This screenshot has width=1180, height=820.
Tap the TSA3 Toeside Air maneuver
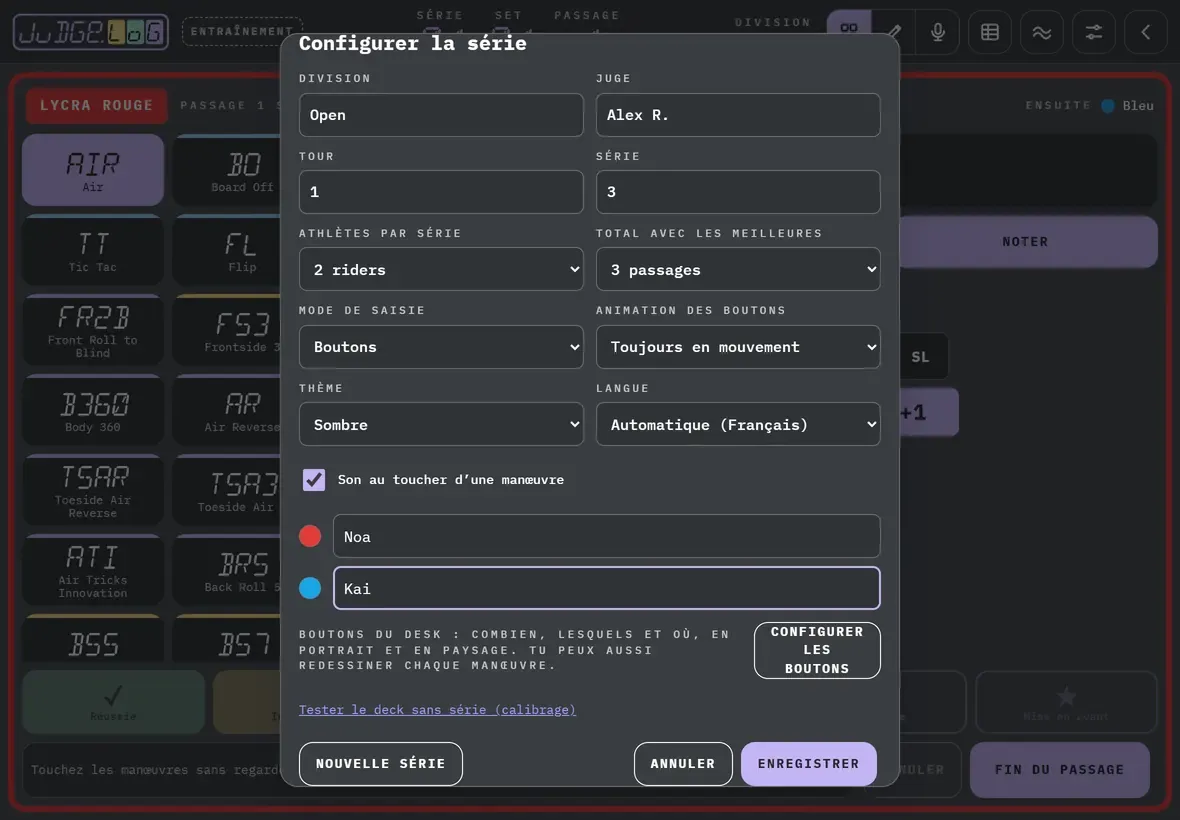click(x=227, y=490)
